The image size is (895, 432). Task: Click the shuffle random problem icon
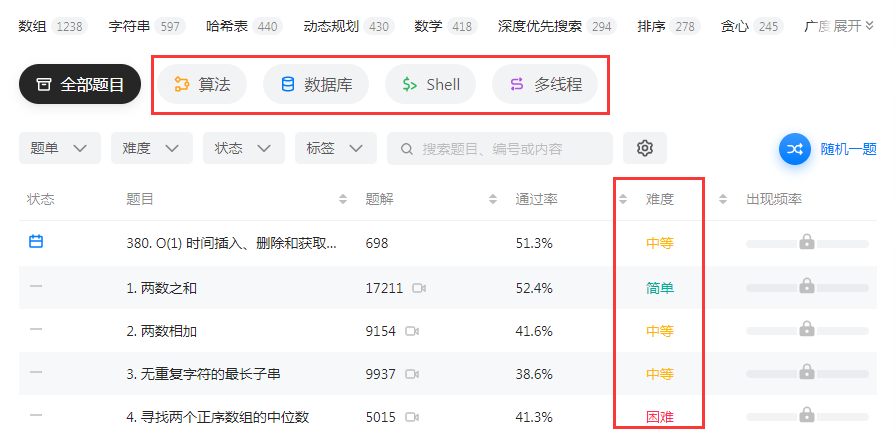(795, 149)
